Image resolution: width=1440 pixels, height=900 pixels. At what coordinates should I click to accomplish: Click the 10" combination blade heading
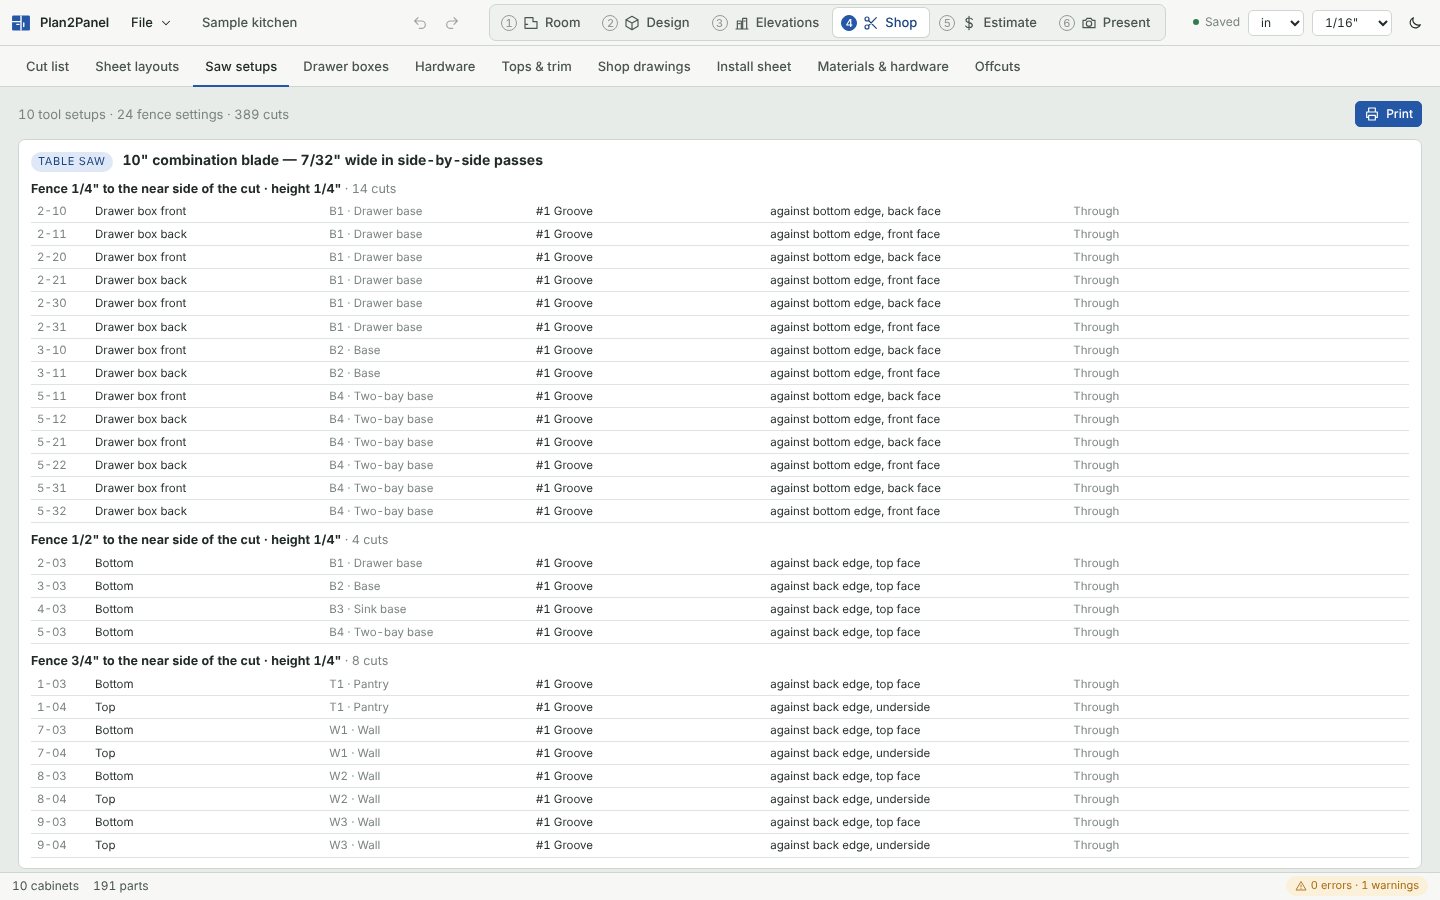333,160
